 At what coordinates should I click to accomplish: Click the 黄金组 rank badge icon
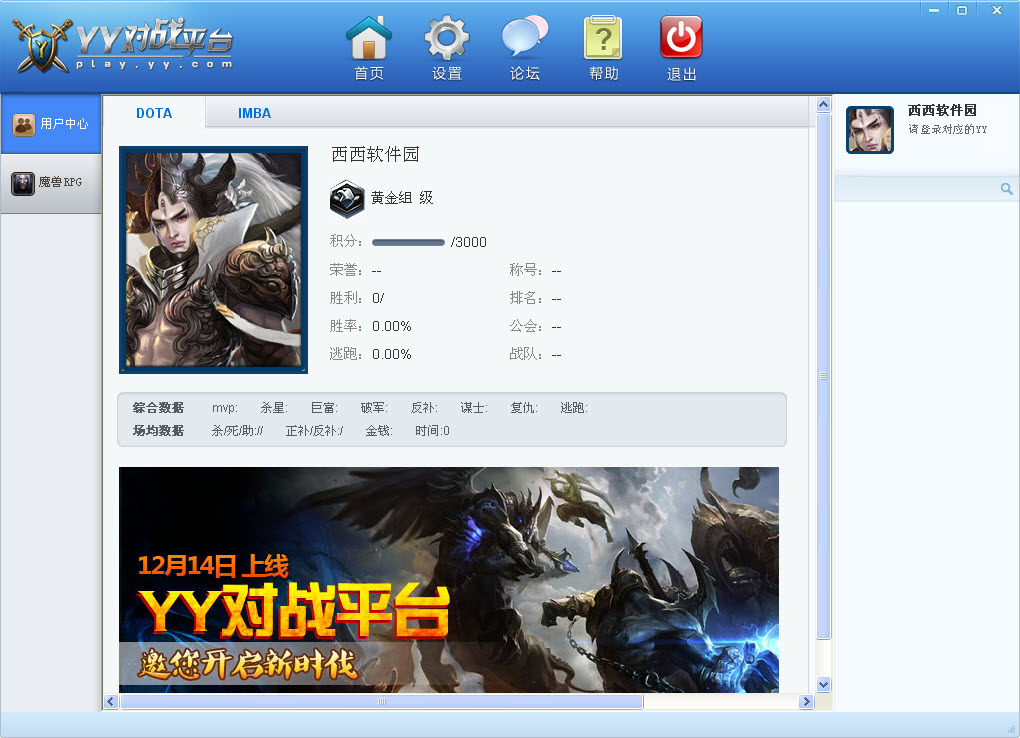click(347, 198)
